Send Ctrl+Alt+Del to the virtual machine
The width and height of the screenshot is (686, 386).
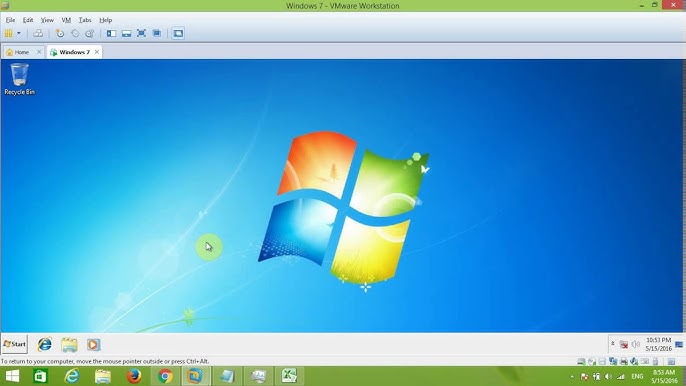(x=38, y=33)
